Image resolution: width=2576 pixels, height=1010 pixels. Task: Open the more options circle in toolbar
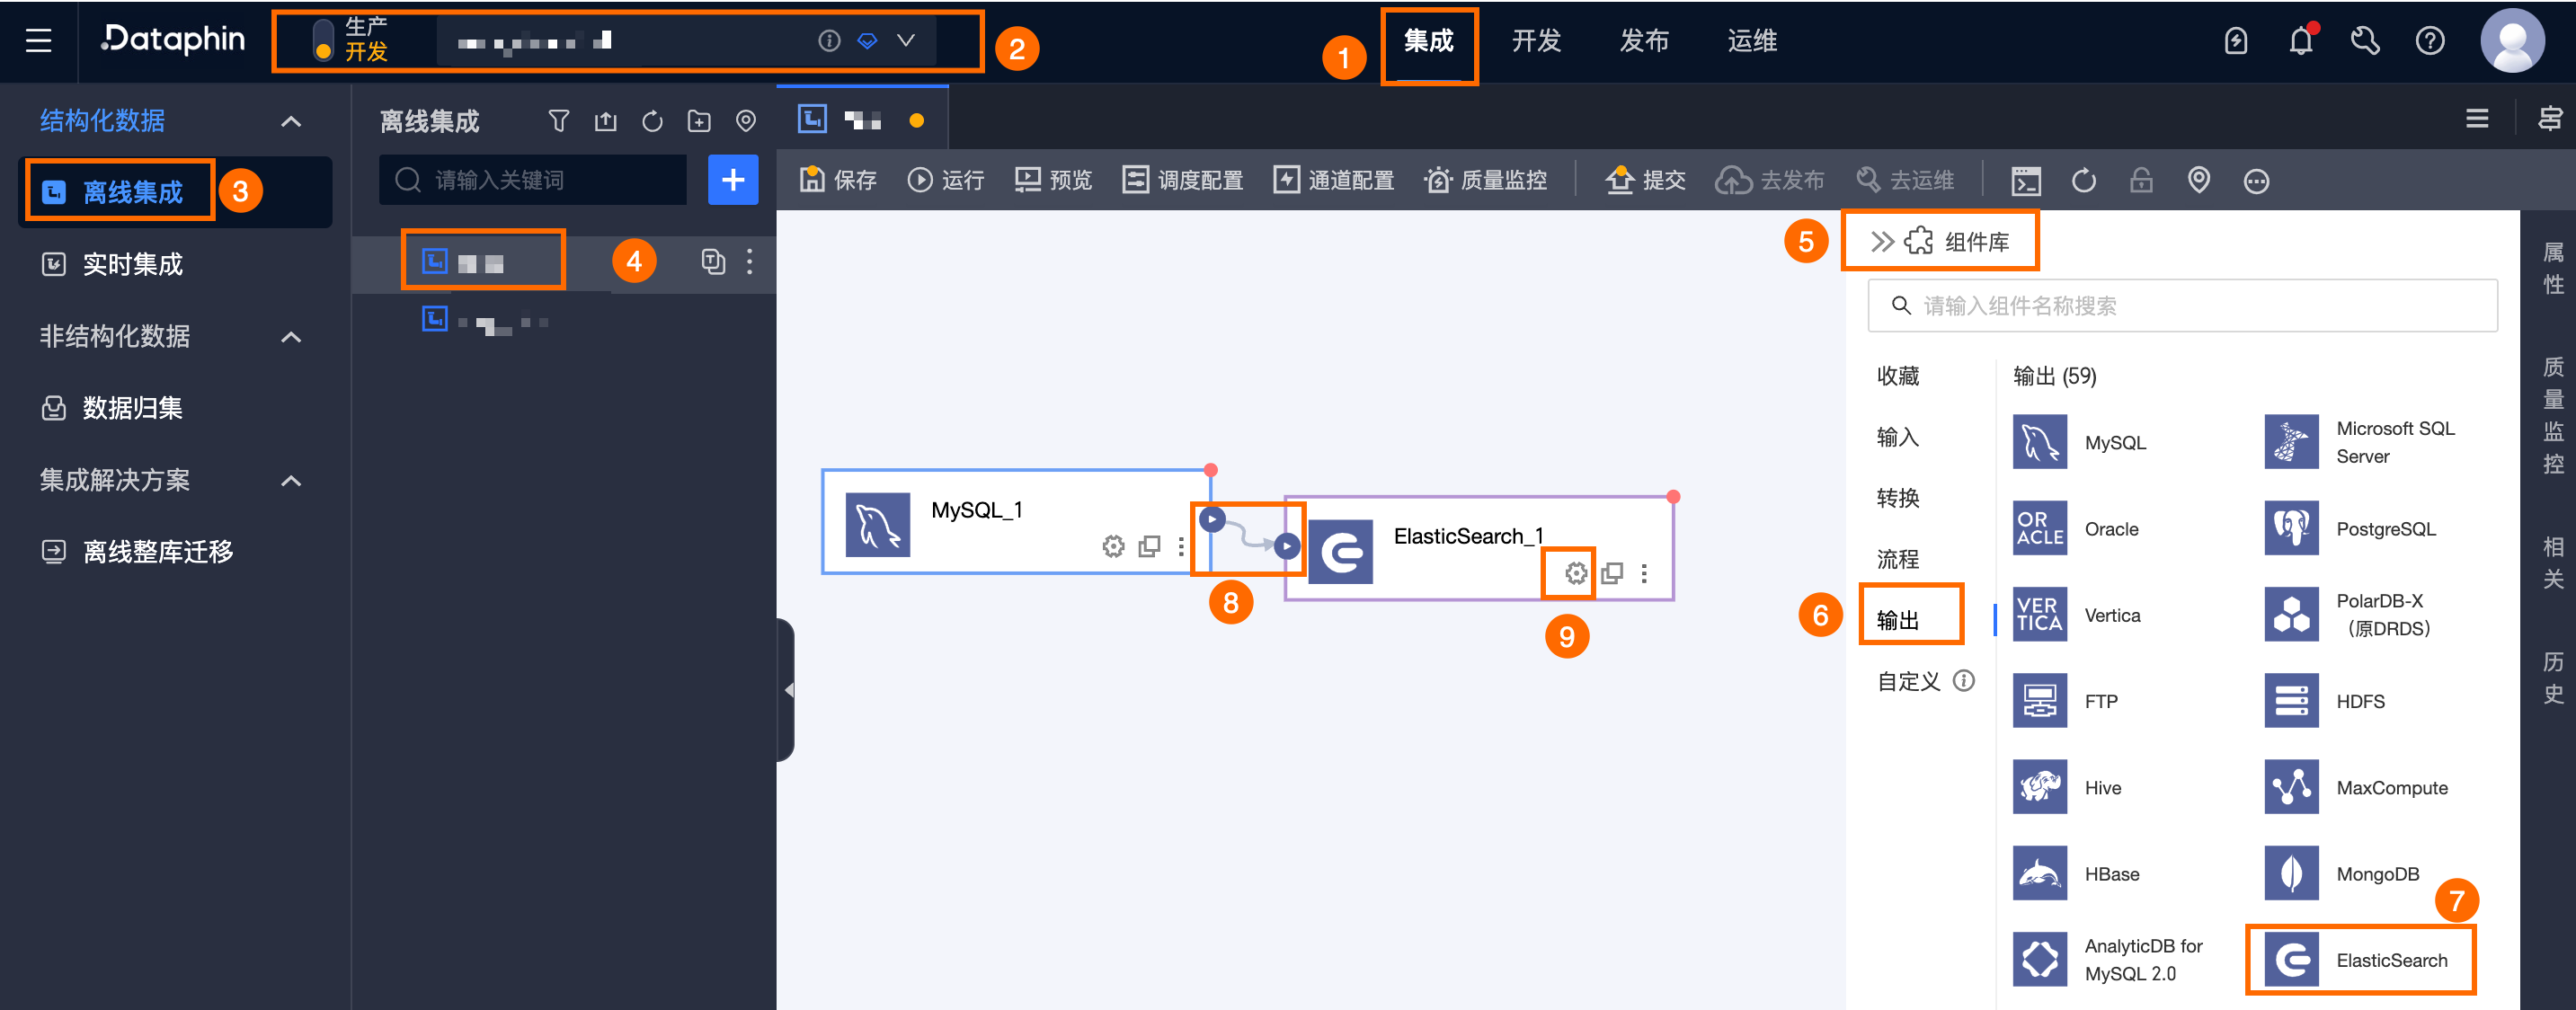[2256, 181]
